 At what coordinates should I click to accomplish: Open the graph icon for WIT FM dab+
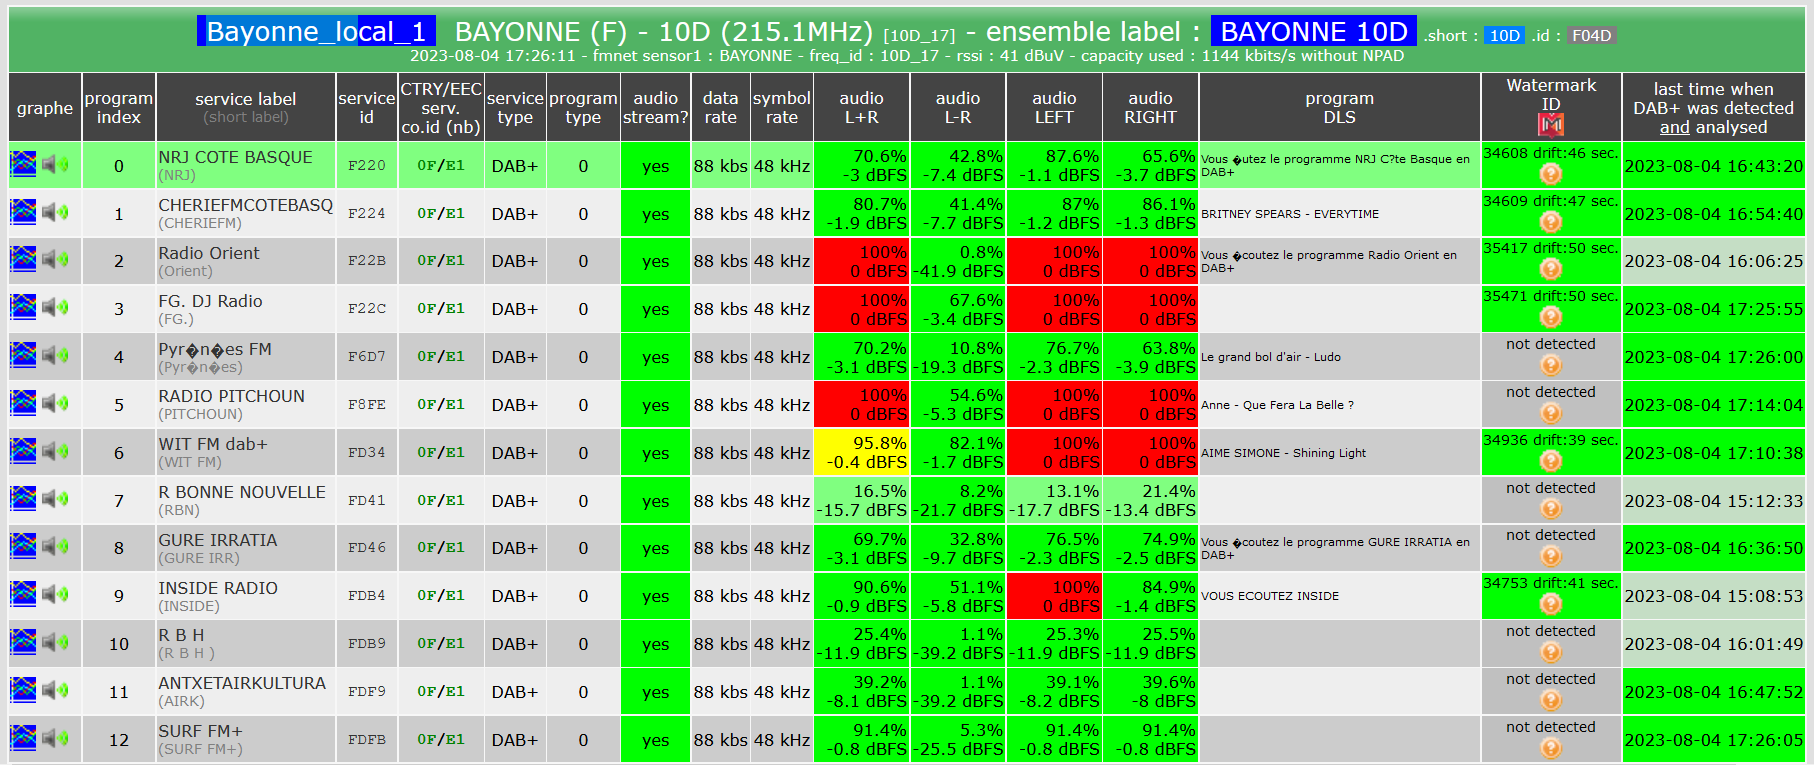[x=23, y=451]
